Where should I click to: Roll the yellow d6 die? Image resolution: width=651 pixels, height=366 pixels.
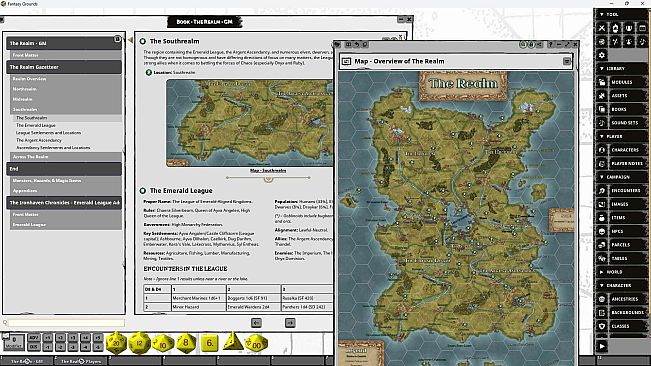[210, 343]
